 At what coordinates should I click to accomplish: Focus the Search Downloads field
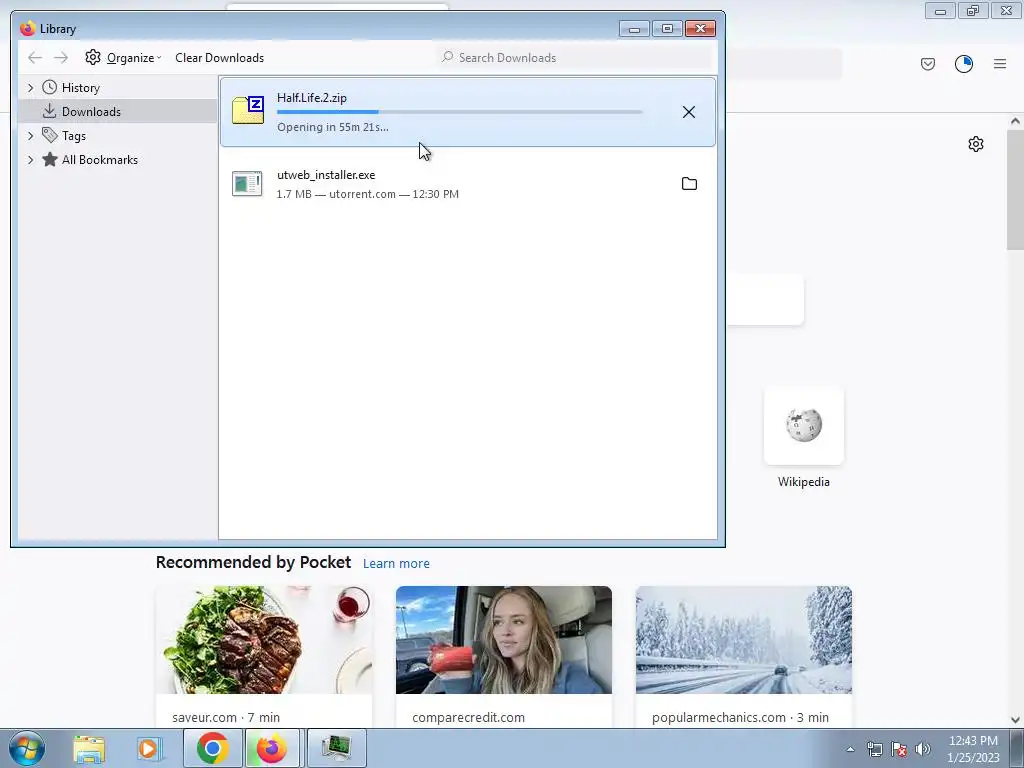coord(575,57)
